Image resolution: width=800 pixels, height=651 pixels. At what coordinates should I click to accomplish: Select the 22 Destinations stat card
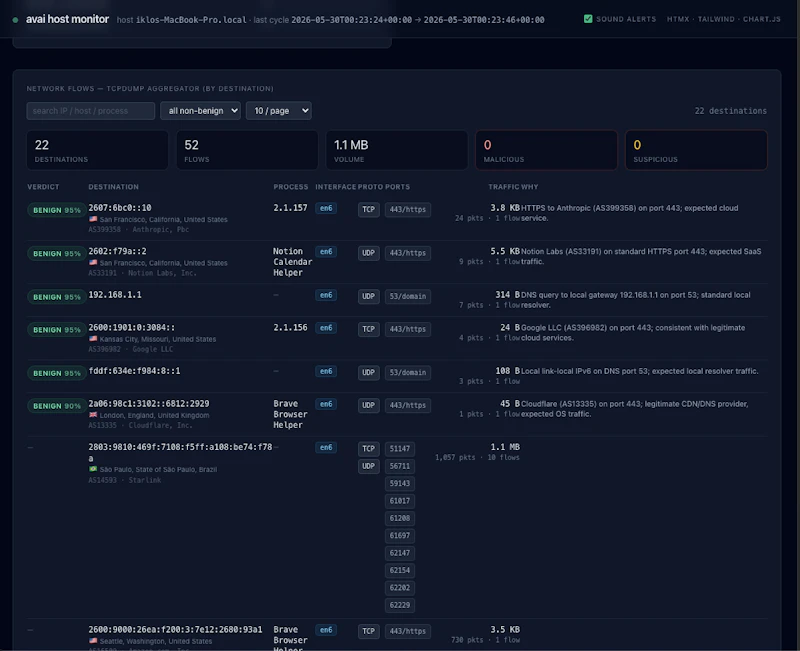97,150
